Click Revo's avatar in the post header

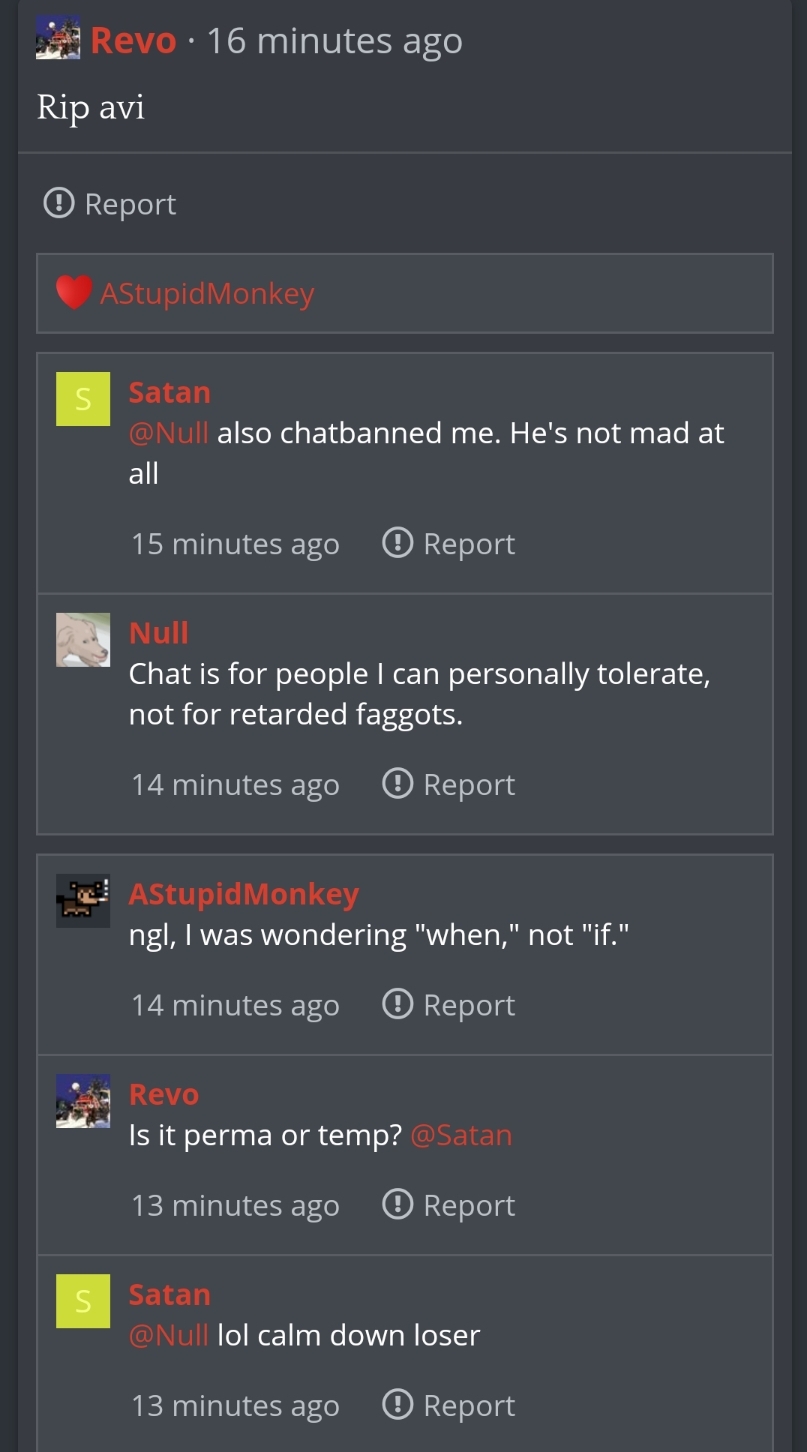tap(58, 40)
